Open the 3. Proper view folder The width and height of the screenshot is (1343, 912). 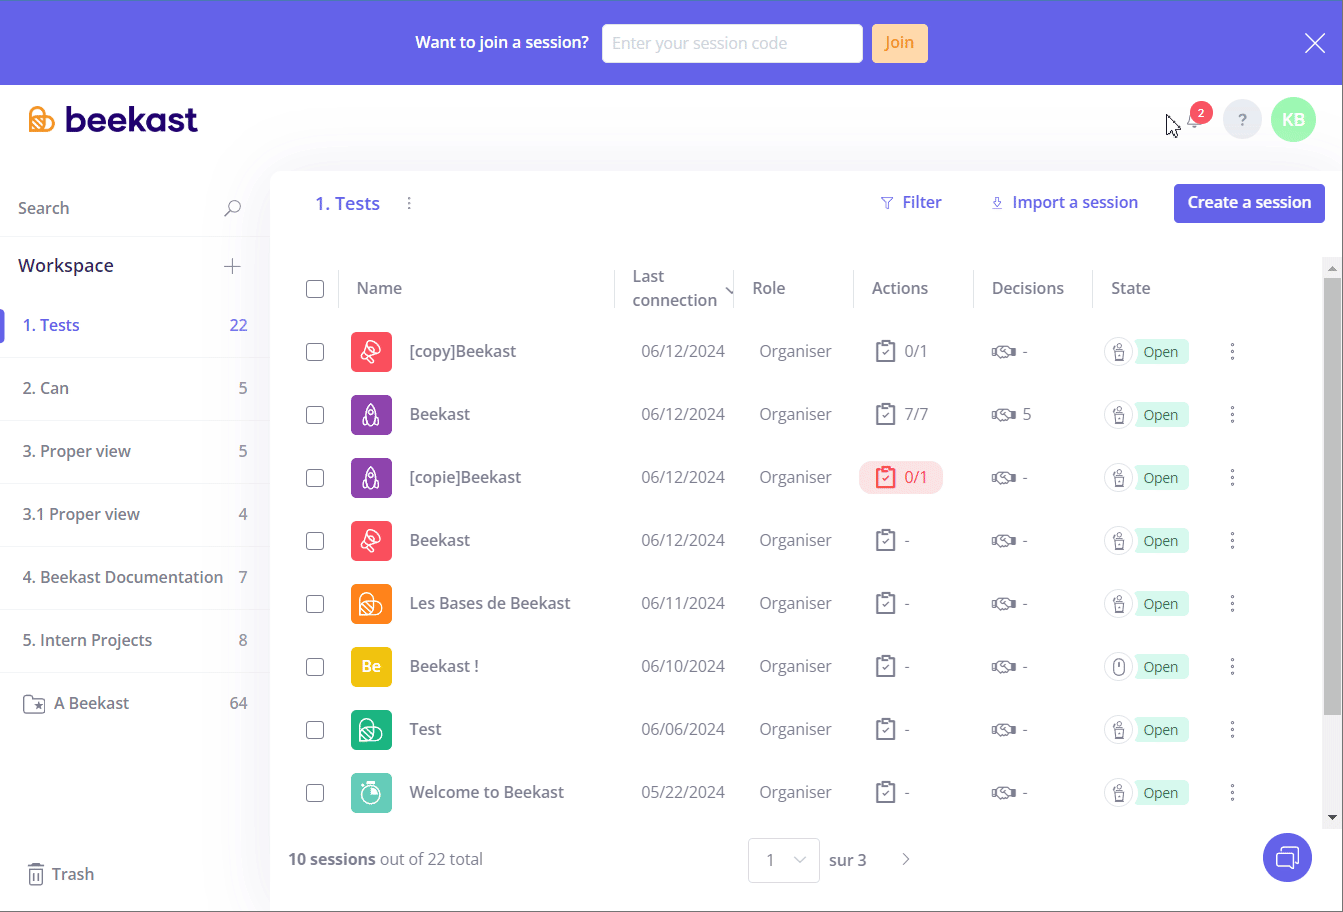point(135,452)
